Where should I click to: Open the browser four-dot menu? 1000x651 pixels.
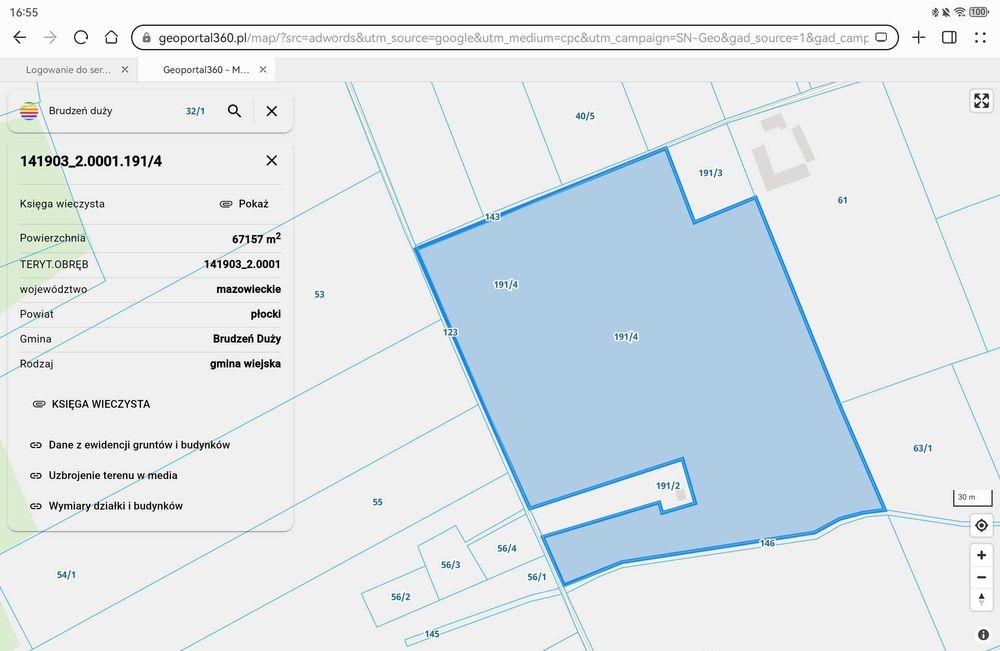coord(980,38)
